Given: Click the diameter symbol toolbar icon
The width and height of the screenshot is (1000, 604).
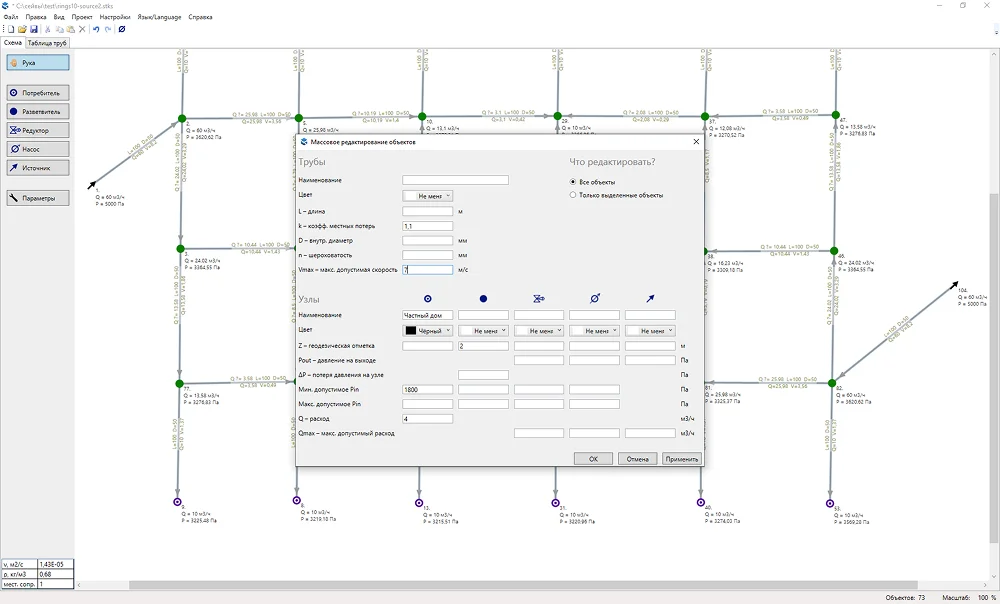Looking at the screenshot, I should click(x=122, y=30).
